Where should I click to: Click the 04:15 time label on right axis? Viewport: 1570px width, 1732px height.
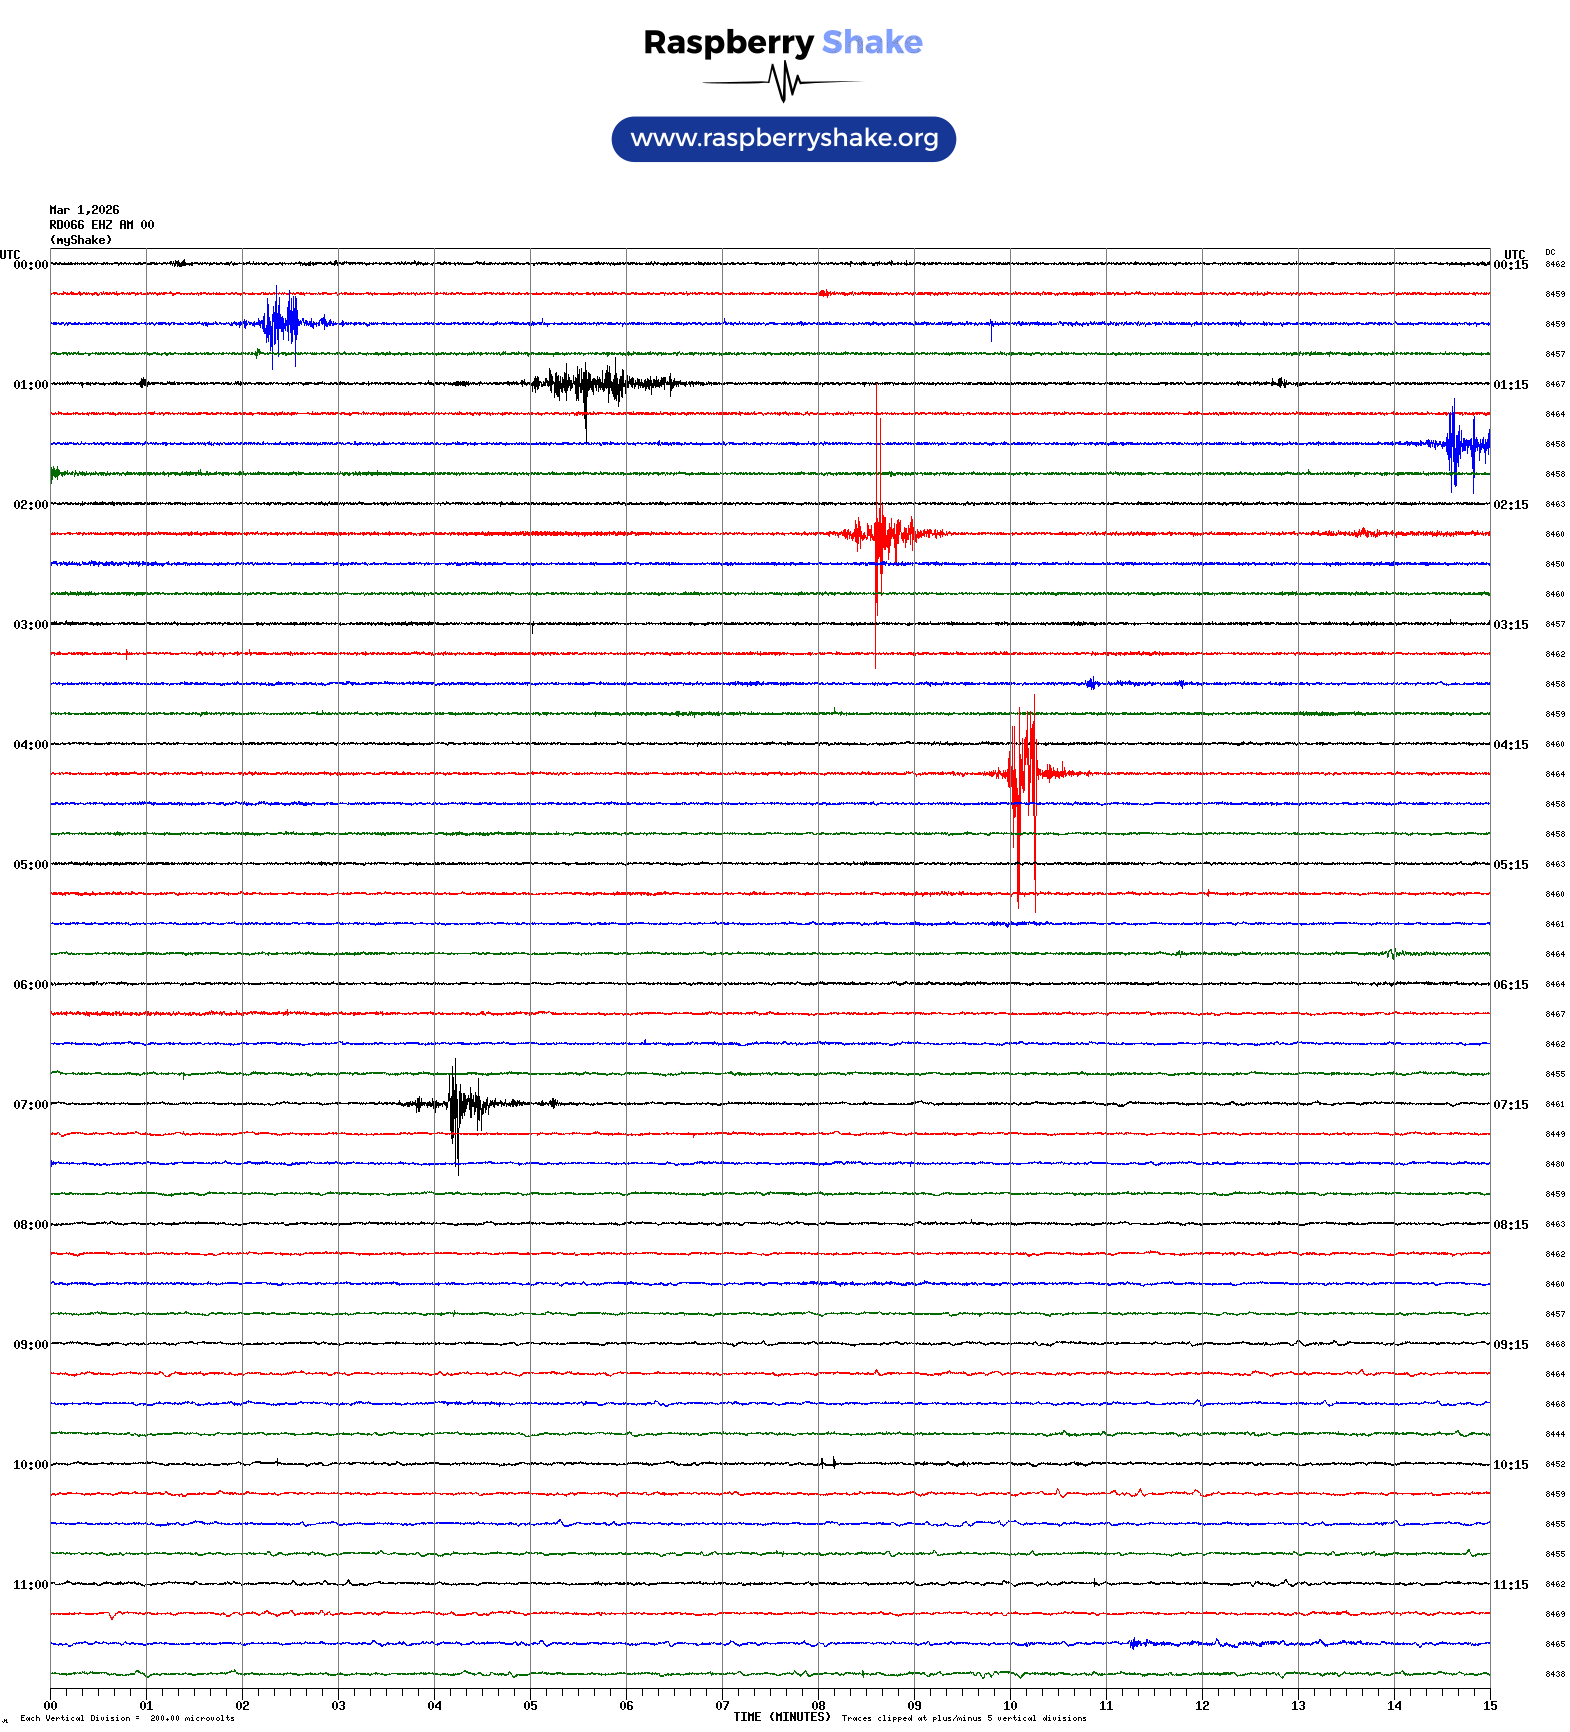(x=1510, y=745)
